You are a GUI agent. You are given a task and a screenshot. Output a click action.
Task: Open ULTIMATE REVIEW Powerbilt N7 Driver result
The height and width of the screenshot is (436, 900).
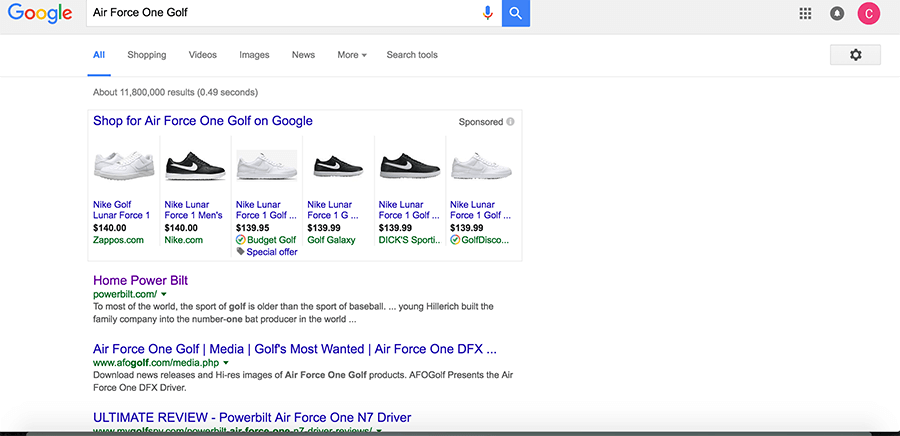tap(252, 417)
